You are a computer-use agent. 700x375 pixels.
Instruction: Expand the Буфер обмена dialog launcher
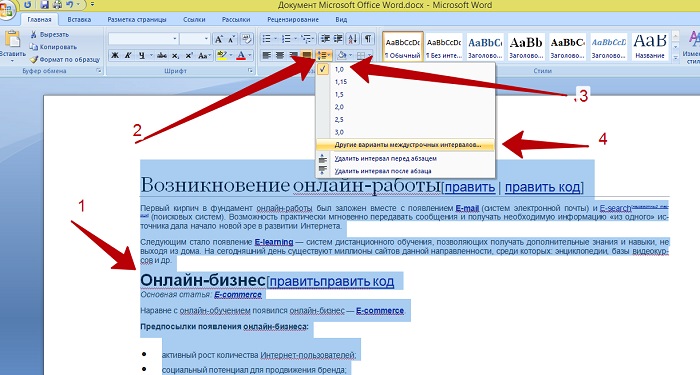(x=99, y=71)
